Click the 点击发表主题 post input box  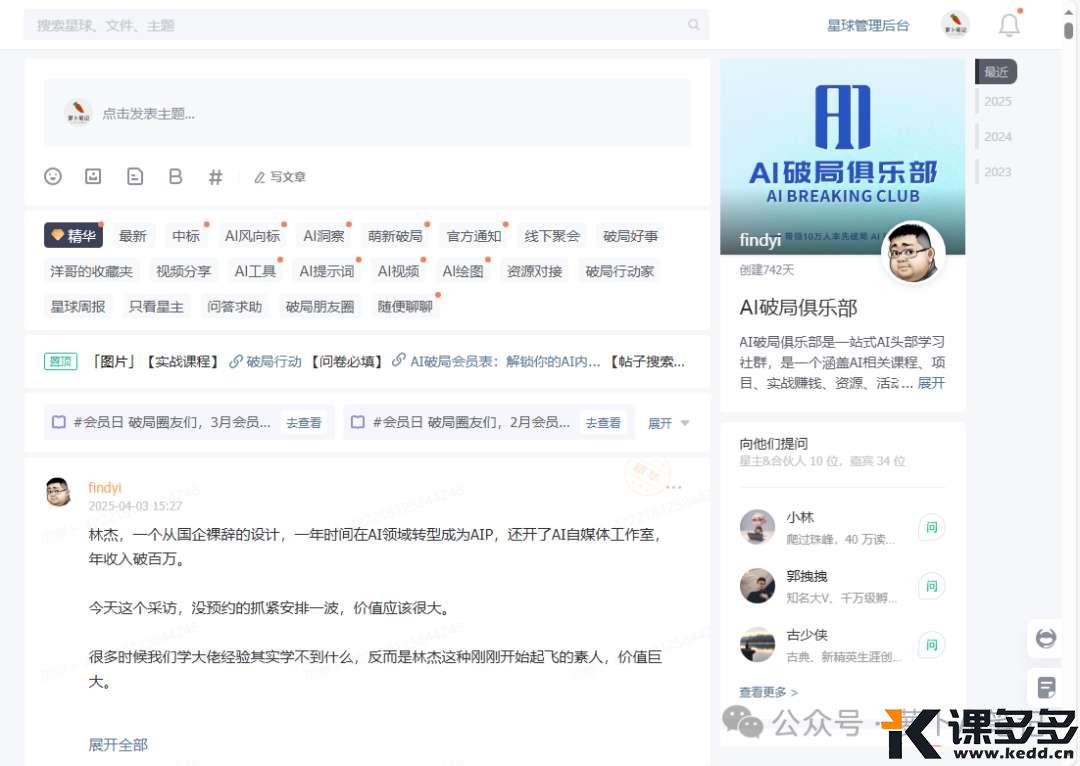point(367,113)
